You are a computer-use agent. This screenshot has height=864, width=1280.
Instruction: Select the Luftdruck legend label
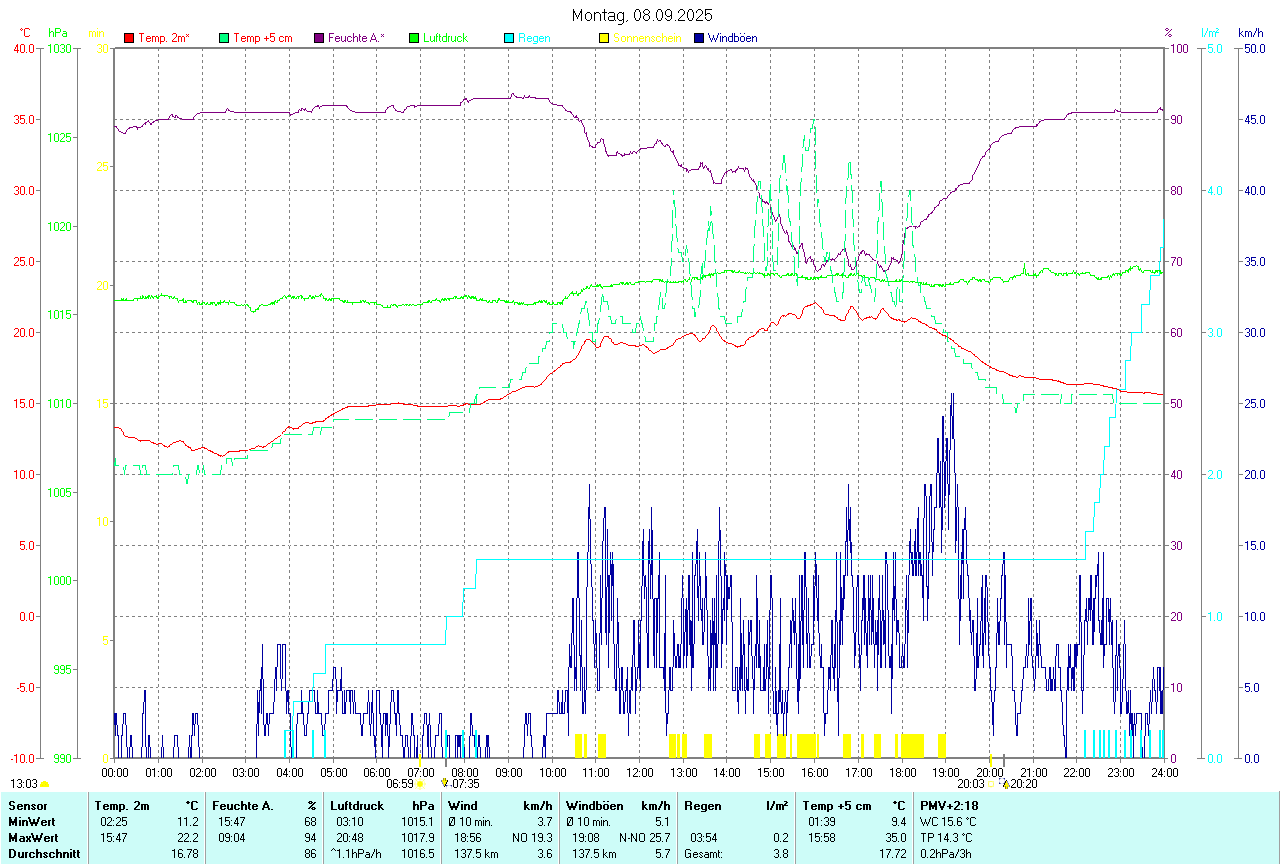(x=445, y=38)
